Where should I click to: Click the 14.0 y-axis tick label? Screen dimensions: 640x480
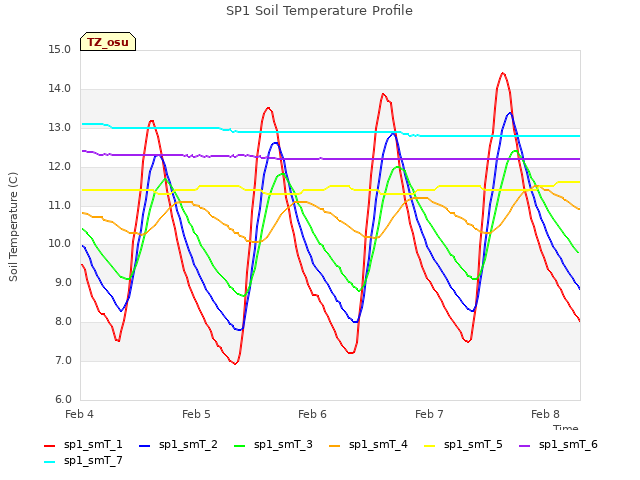click(x=60, y=89)
